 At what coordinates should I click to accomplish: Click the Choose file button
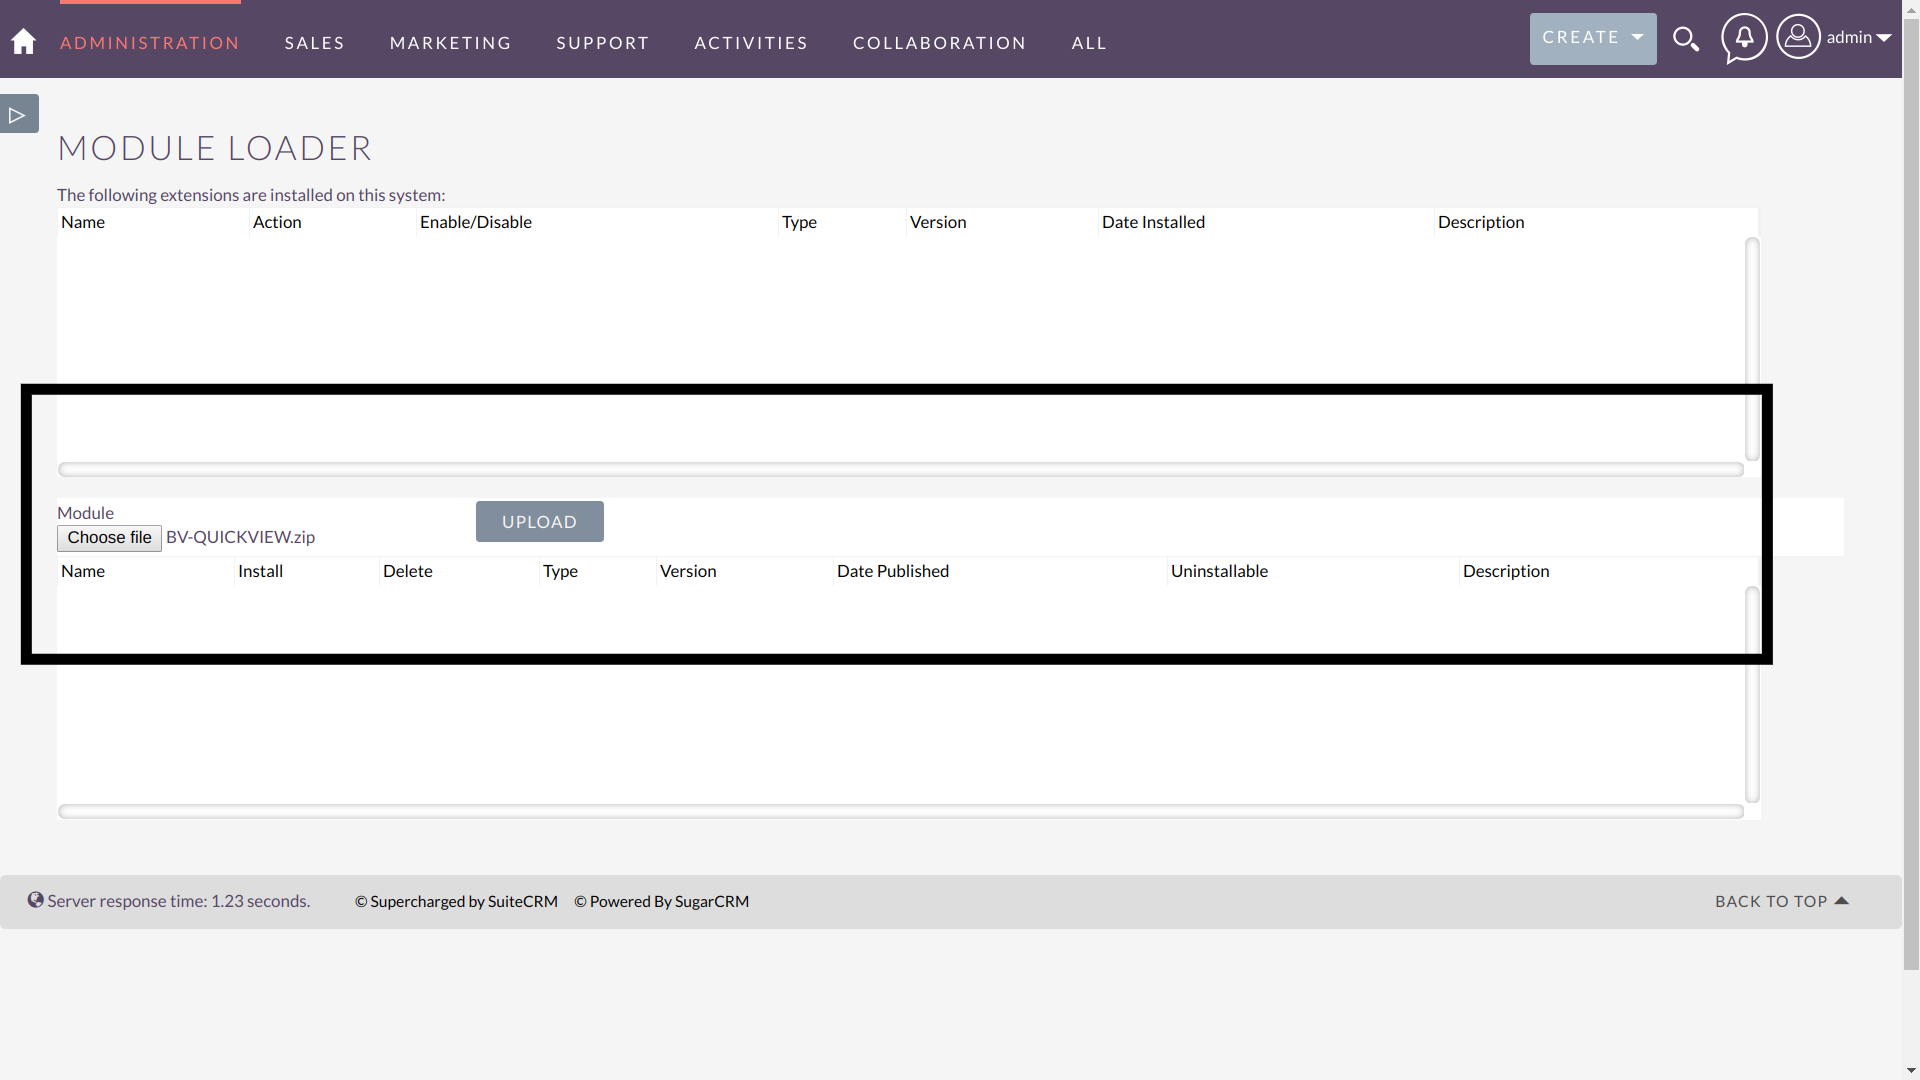pos(109,538)
